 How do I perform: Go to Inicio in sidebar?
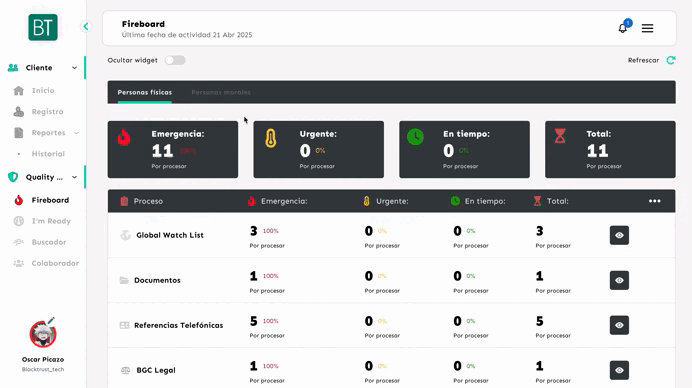click(x=43, y=90)
